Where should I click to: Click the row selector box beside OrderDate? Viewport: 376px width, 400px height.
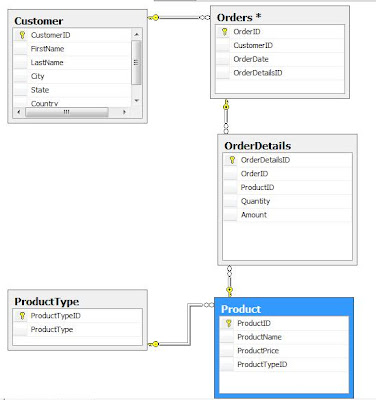[223, 59]
